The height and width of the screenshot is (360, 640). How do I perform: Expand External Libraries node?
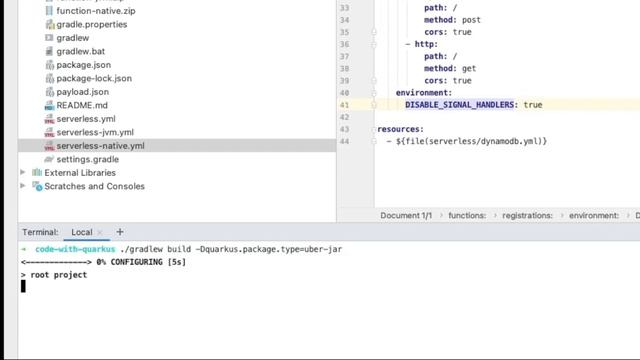(x=23, y=172)
